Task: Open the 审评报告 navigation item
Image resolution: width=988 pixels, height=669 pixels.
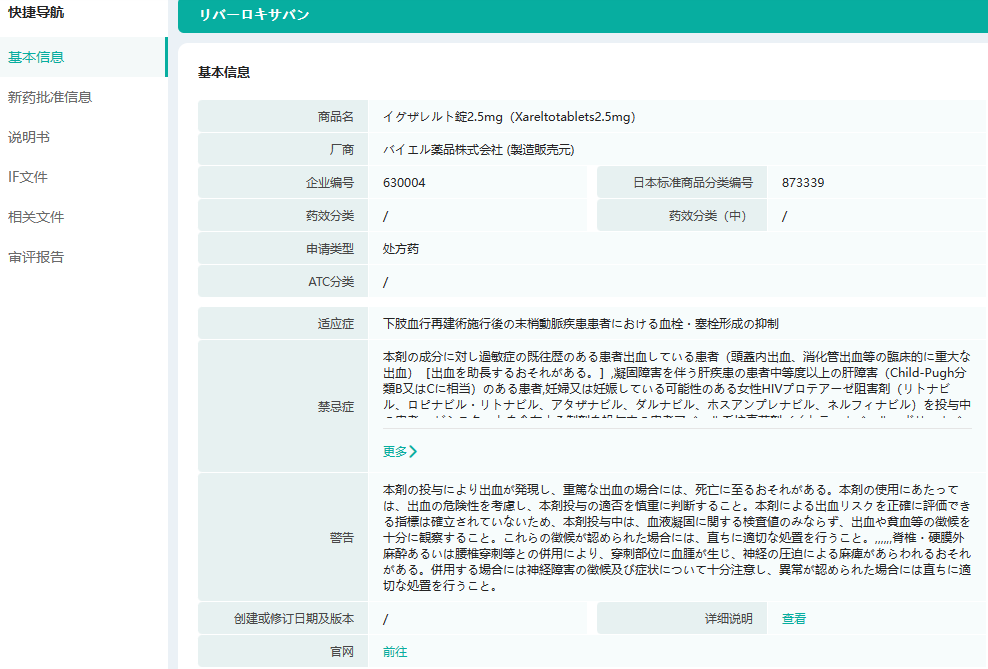Action: coord(36,257)
